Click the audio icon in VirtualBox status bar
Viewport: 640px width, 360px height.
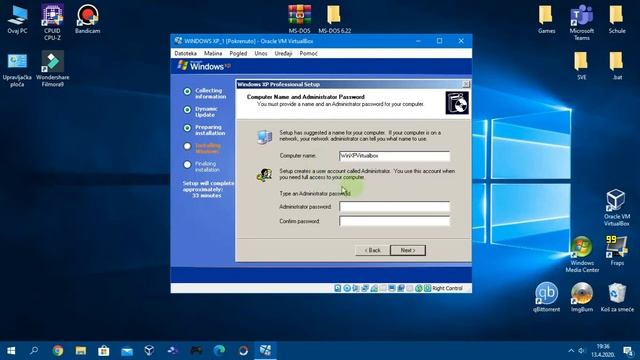(x=356, y=288)
